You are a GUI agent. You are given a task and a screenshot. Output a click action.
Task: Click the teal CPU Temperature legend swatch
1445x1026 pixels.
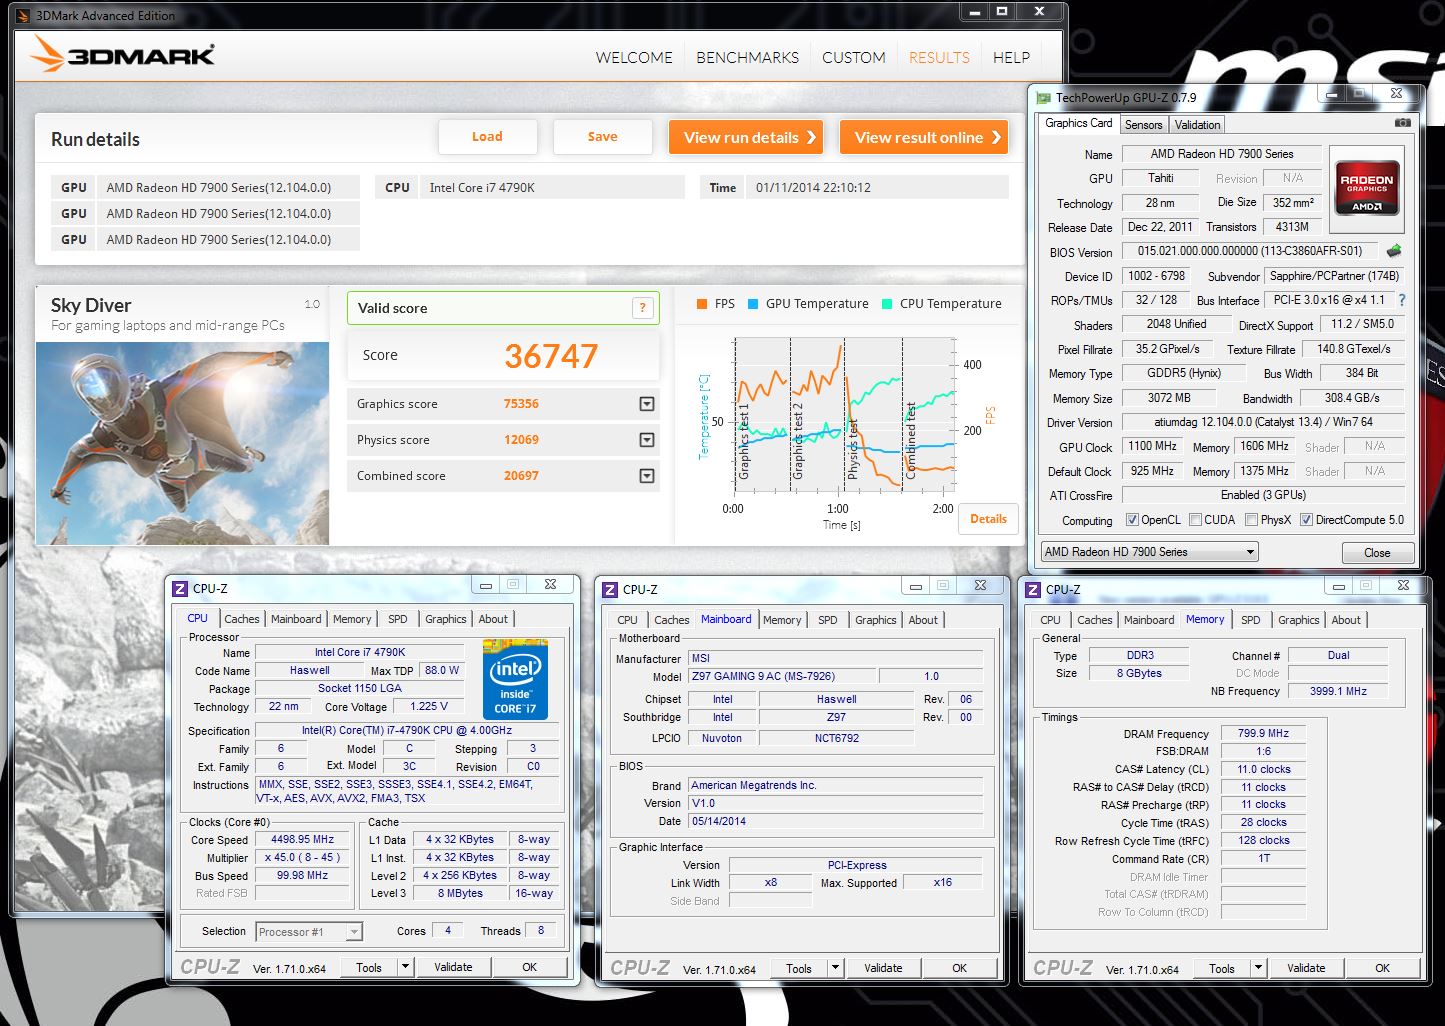point(887,304)
